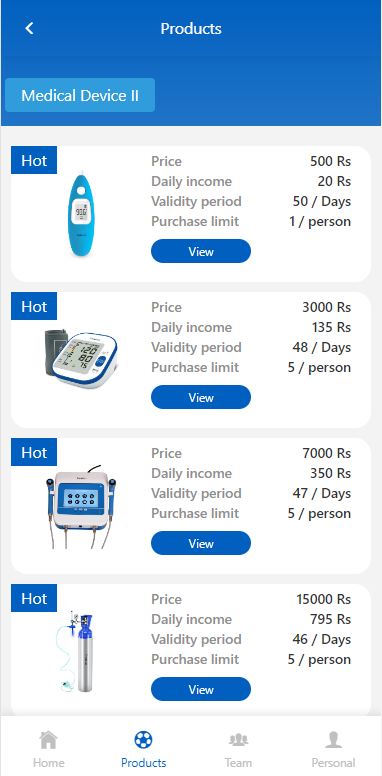
Task: Click the Hot badge on oxygen cylinder card
Action: pos(34,598)
